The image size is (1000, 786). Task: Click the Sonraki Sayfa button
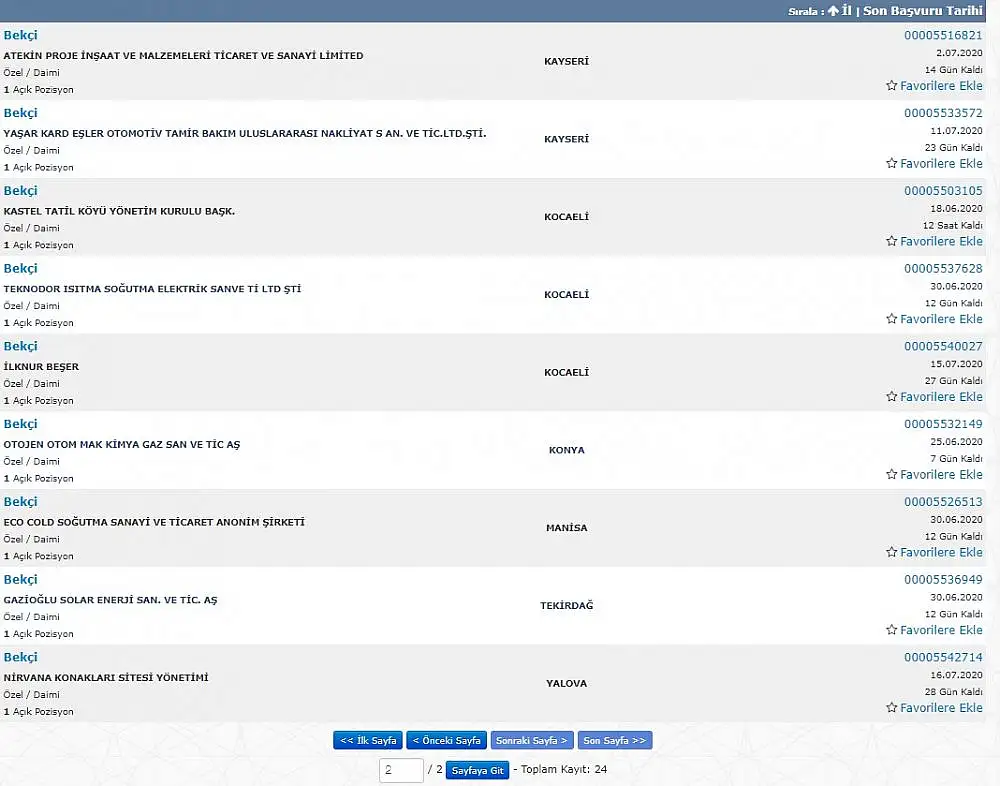[x=532, y=741]
